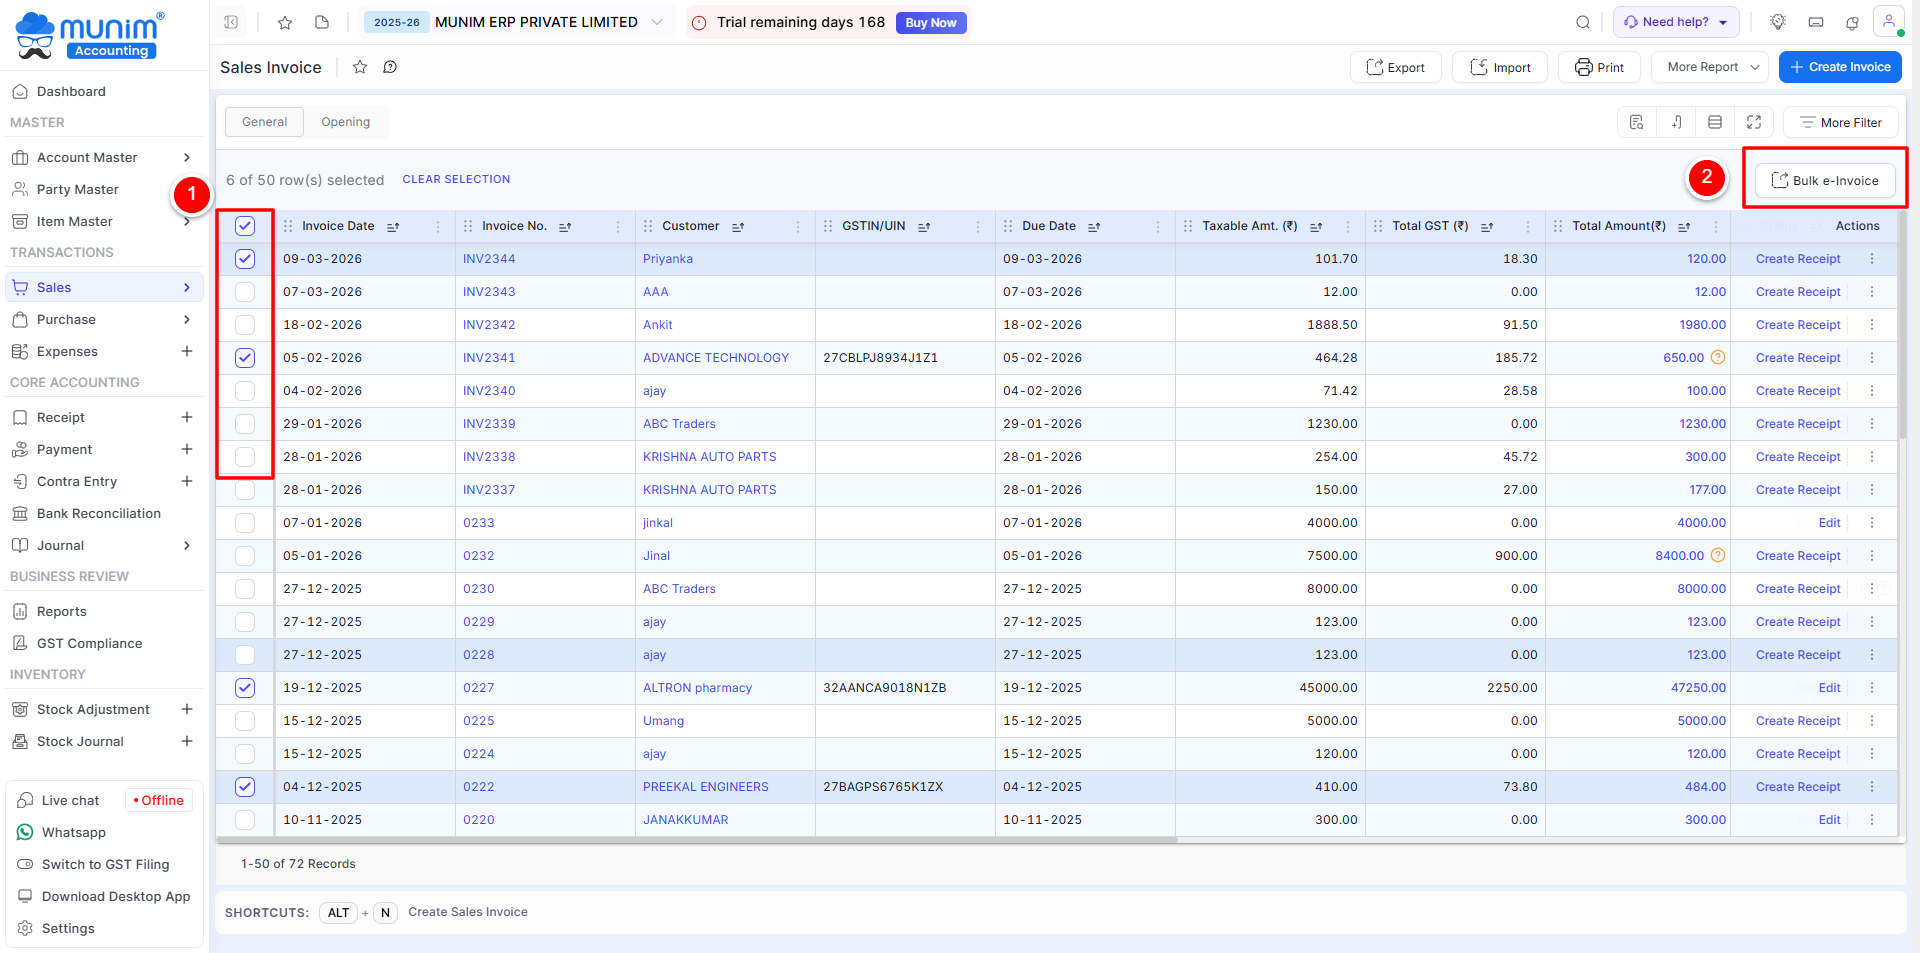Click the fullscreen expand icon above the table
The height and width of the screenshot is (953, 1920).
pyautogui.click(x=1754, y=122)
